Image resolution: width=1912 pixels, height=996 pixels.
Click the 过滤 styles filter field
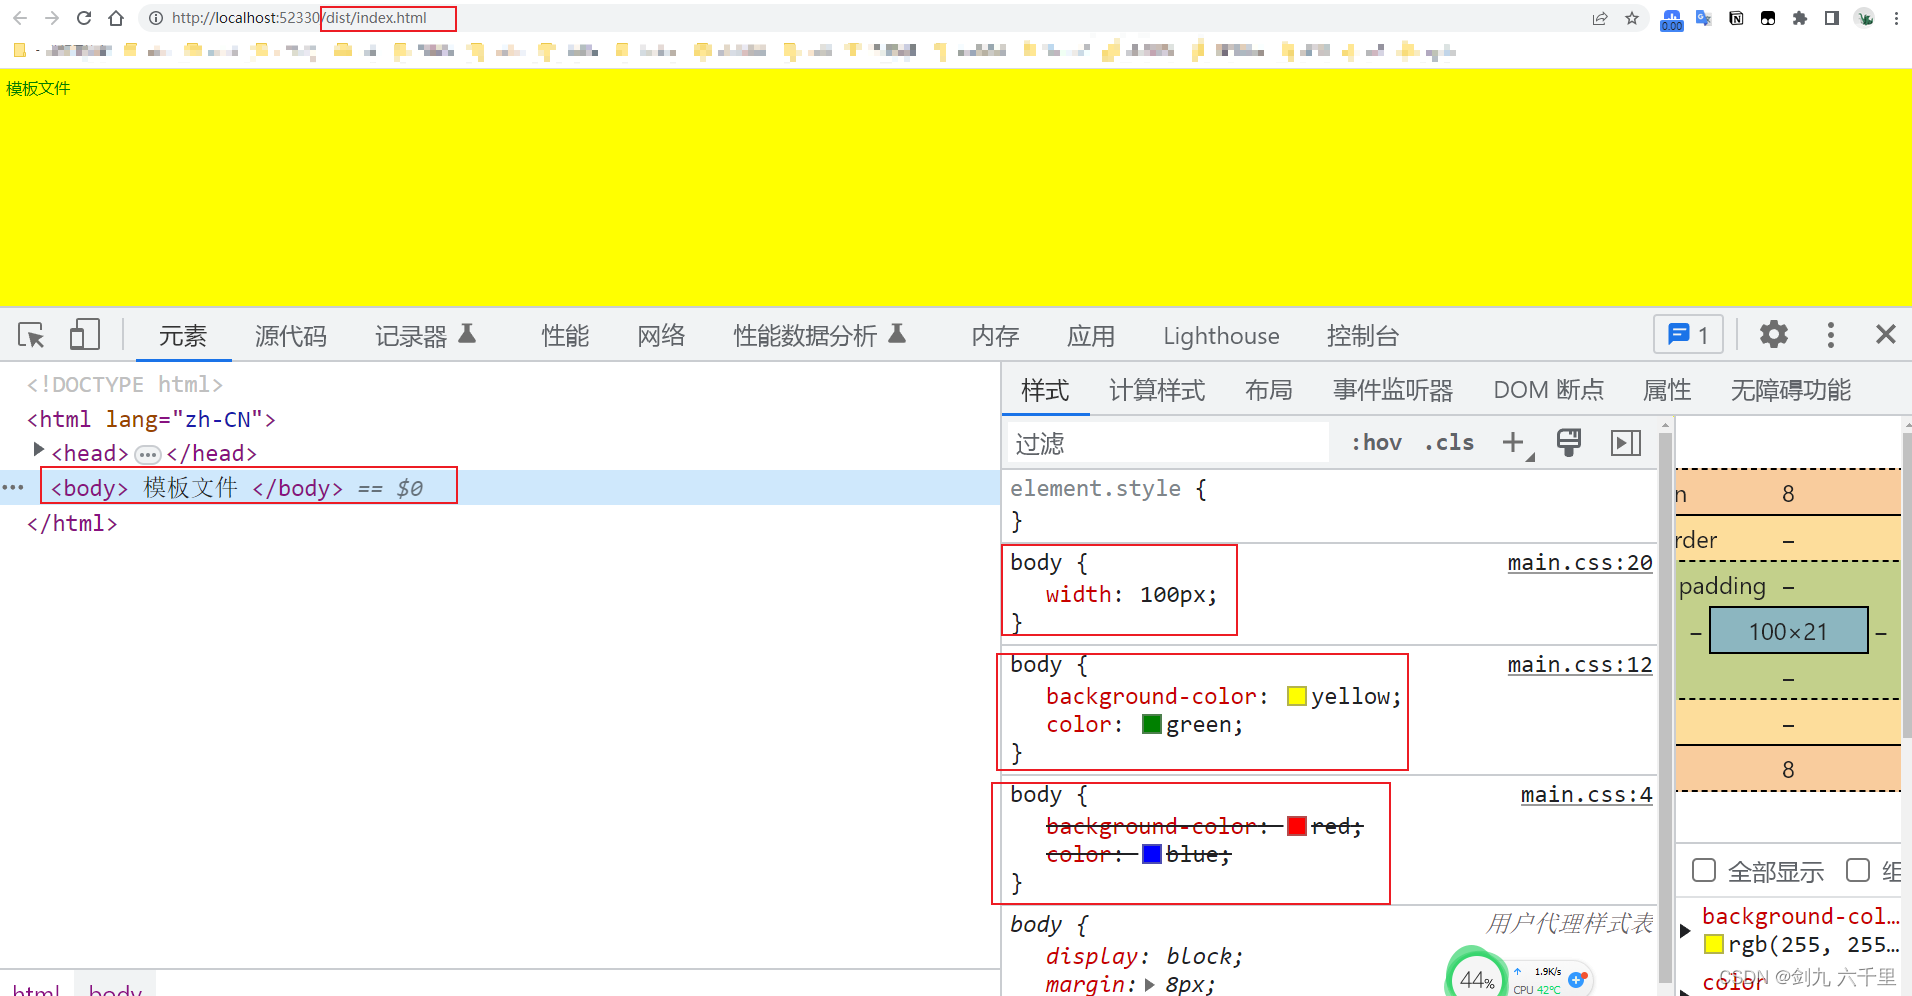coord(1167,443)
